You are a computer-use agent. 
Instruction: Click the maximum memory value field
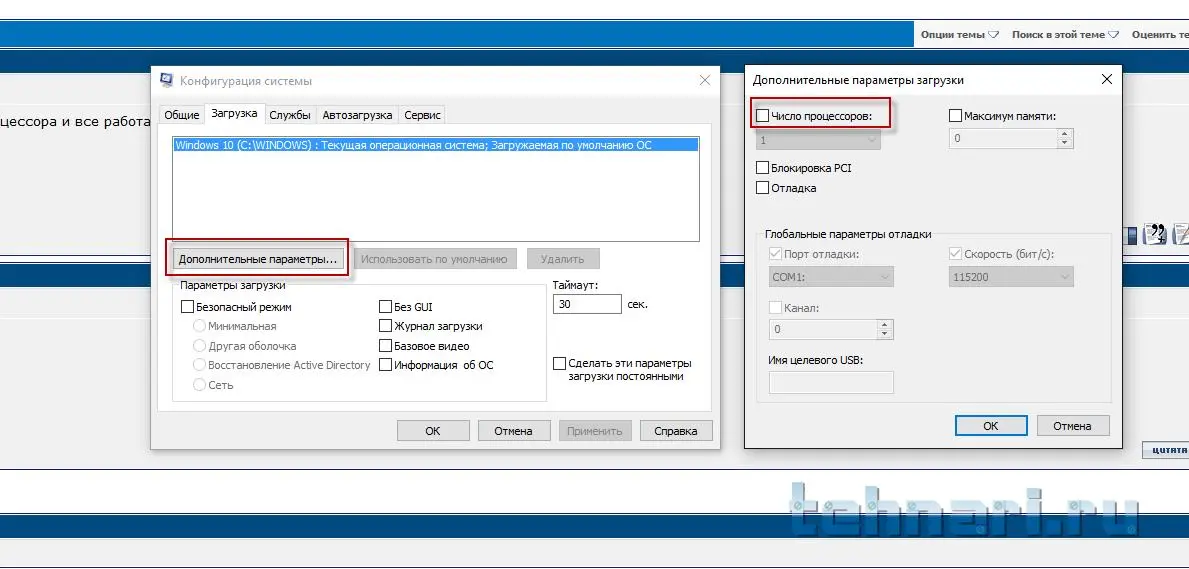pos(1003,139)
